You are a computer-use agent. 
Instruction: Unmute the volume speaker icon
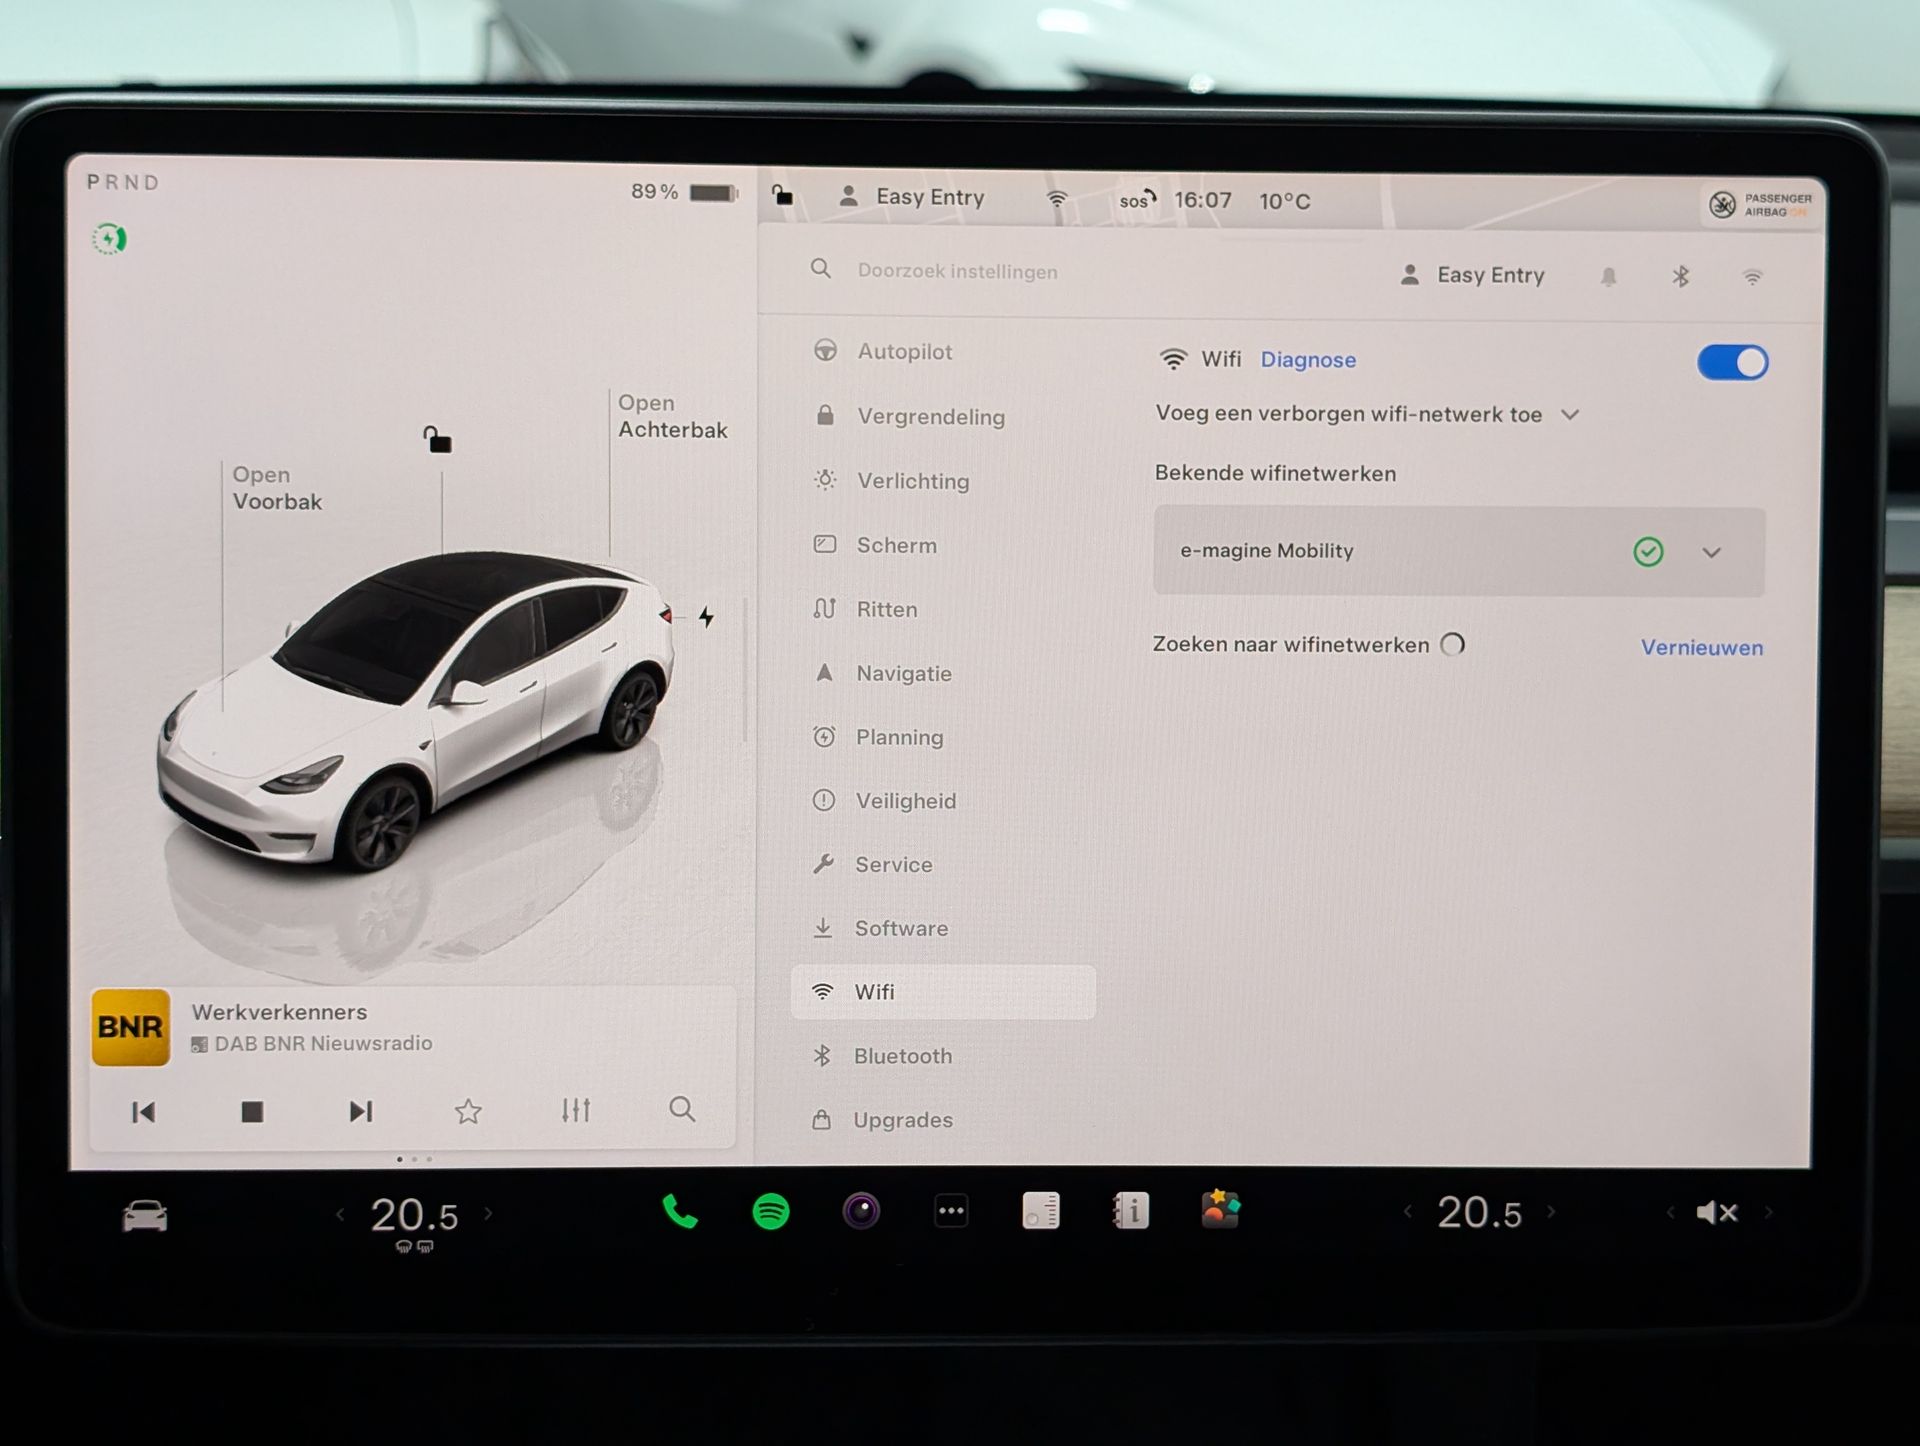point(1716,1213)
